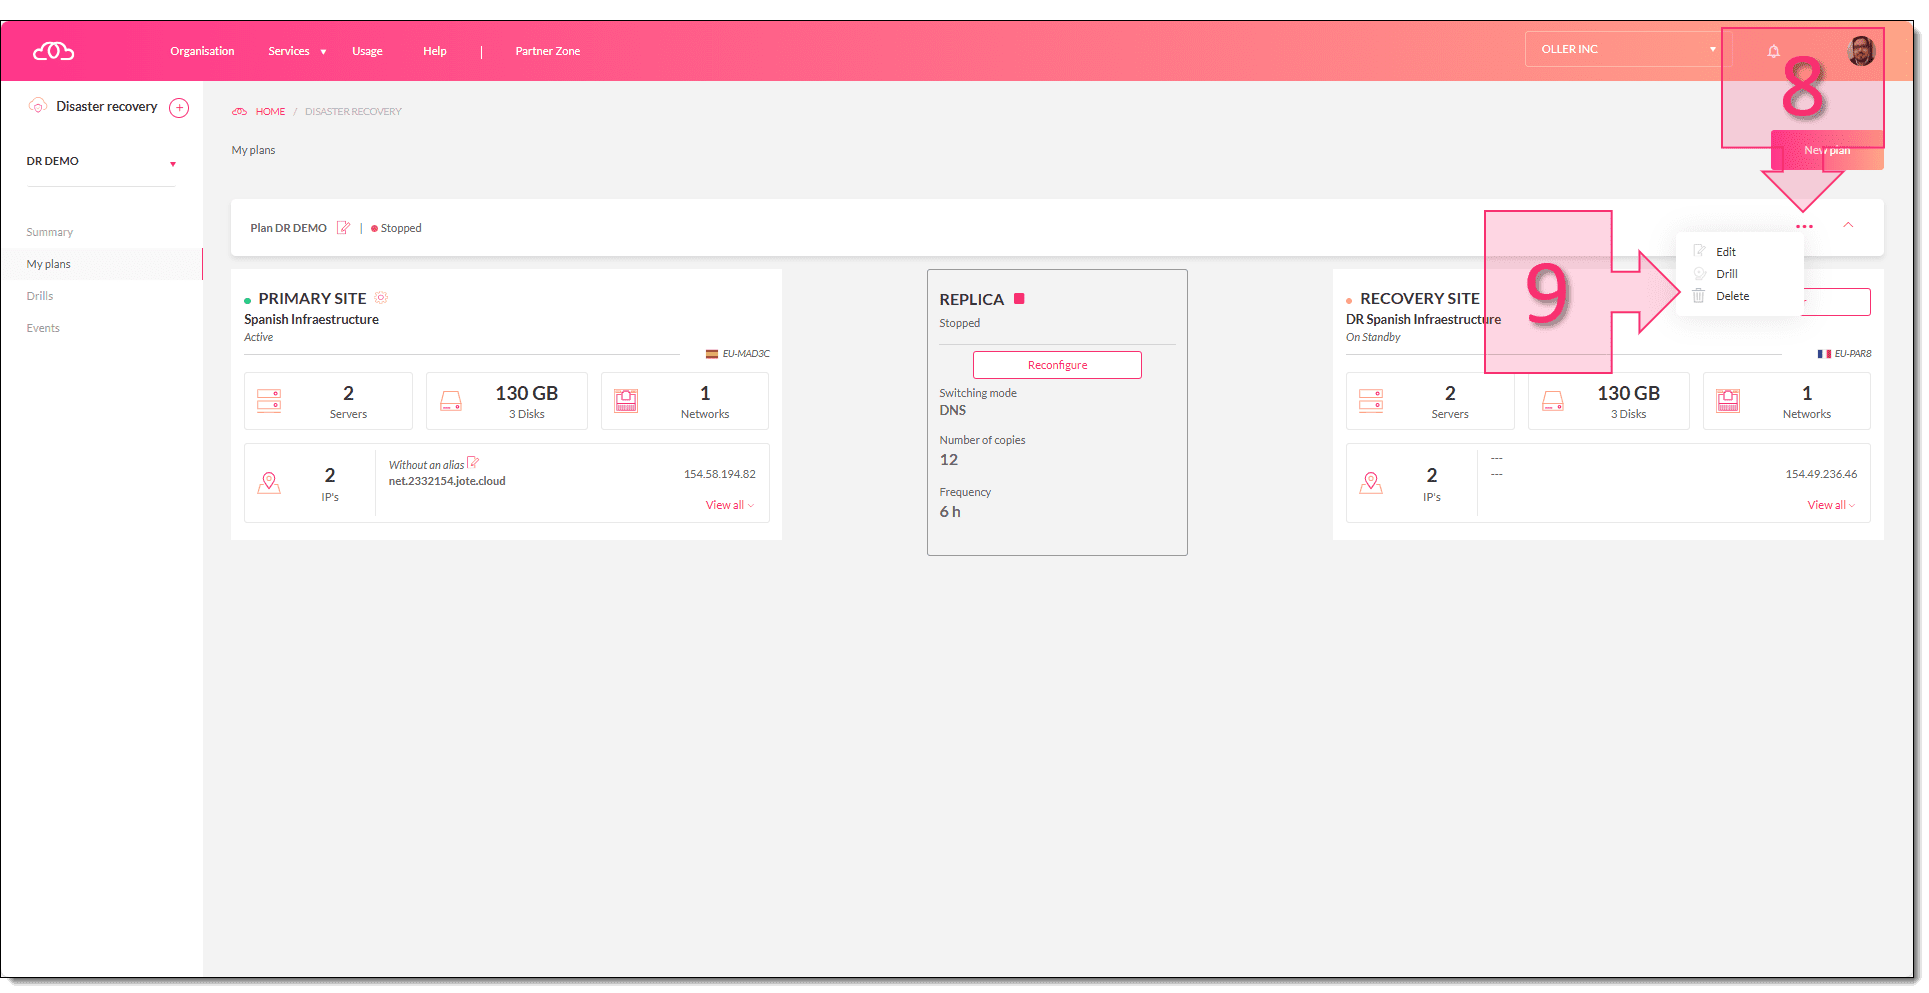The image size is (1929, 993).
Task: Click the Disaster recovery sidebar title
Action: 107,106
